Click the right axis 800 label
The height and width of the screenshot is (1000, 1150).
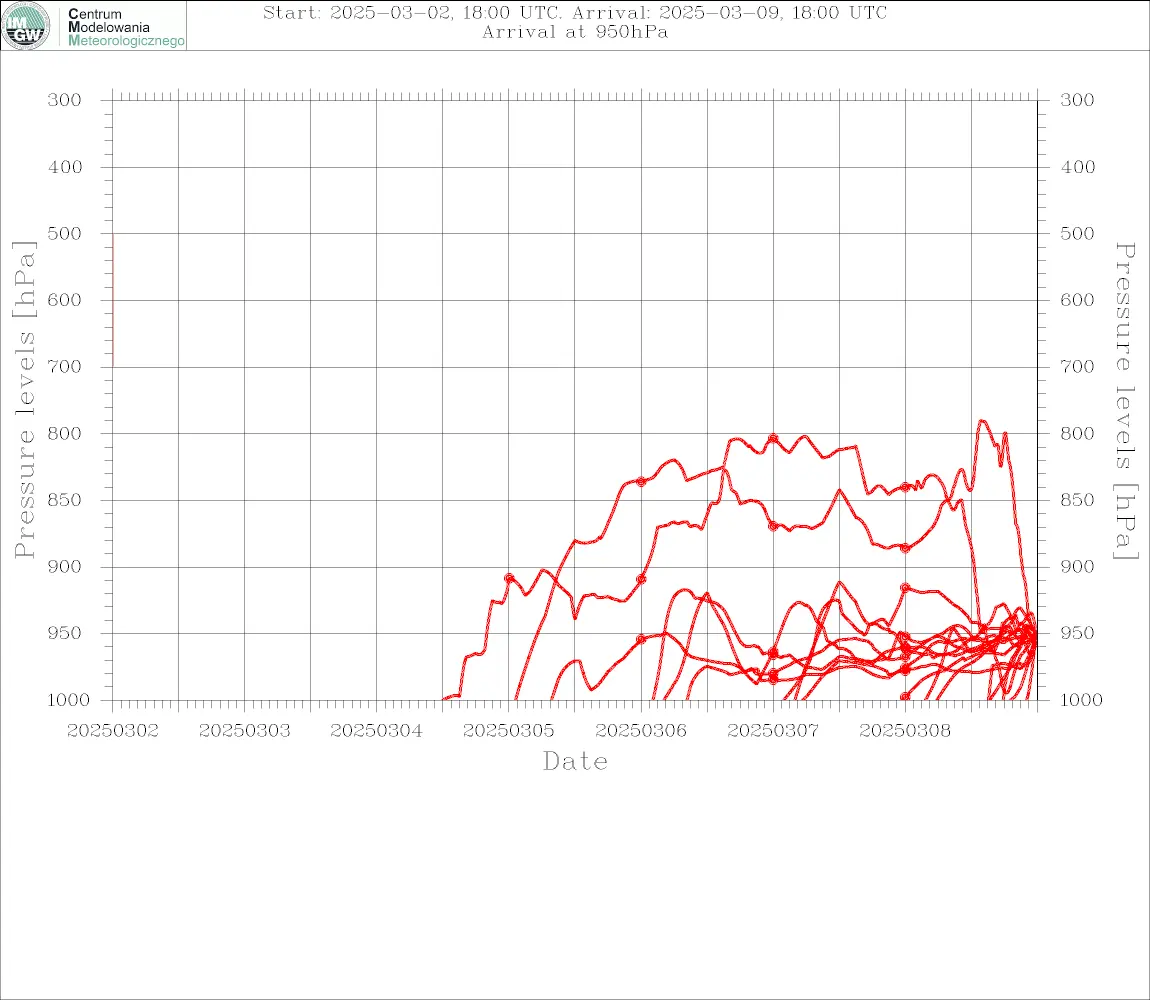(1077, 433)
